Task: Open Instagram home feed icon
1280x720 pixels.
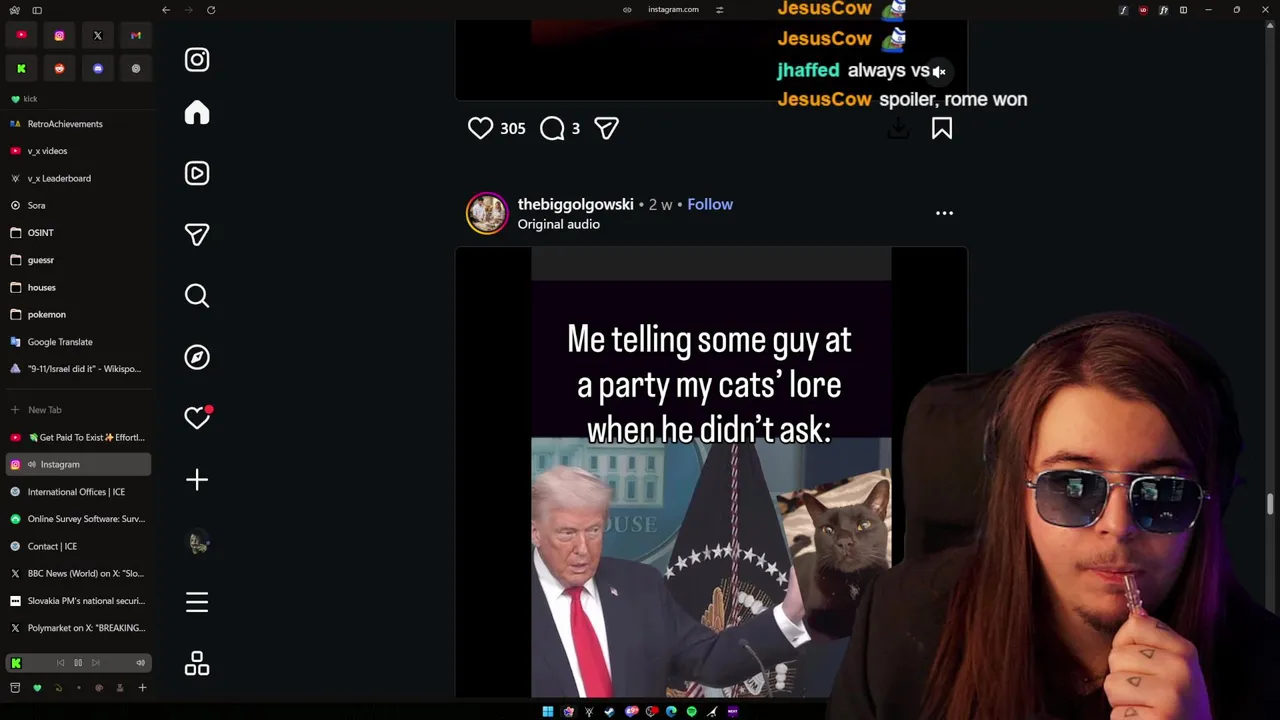Action: click(x=197, y=113)
